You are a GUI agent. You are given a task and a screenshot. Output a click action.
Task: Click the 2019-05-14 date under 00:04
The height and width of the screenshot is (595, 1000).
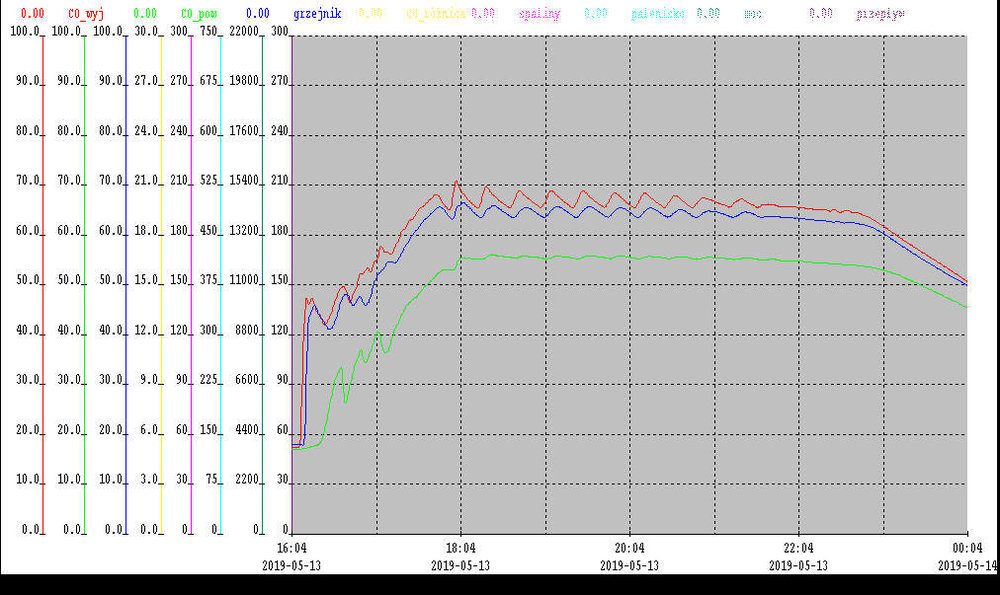(967, 564)
